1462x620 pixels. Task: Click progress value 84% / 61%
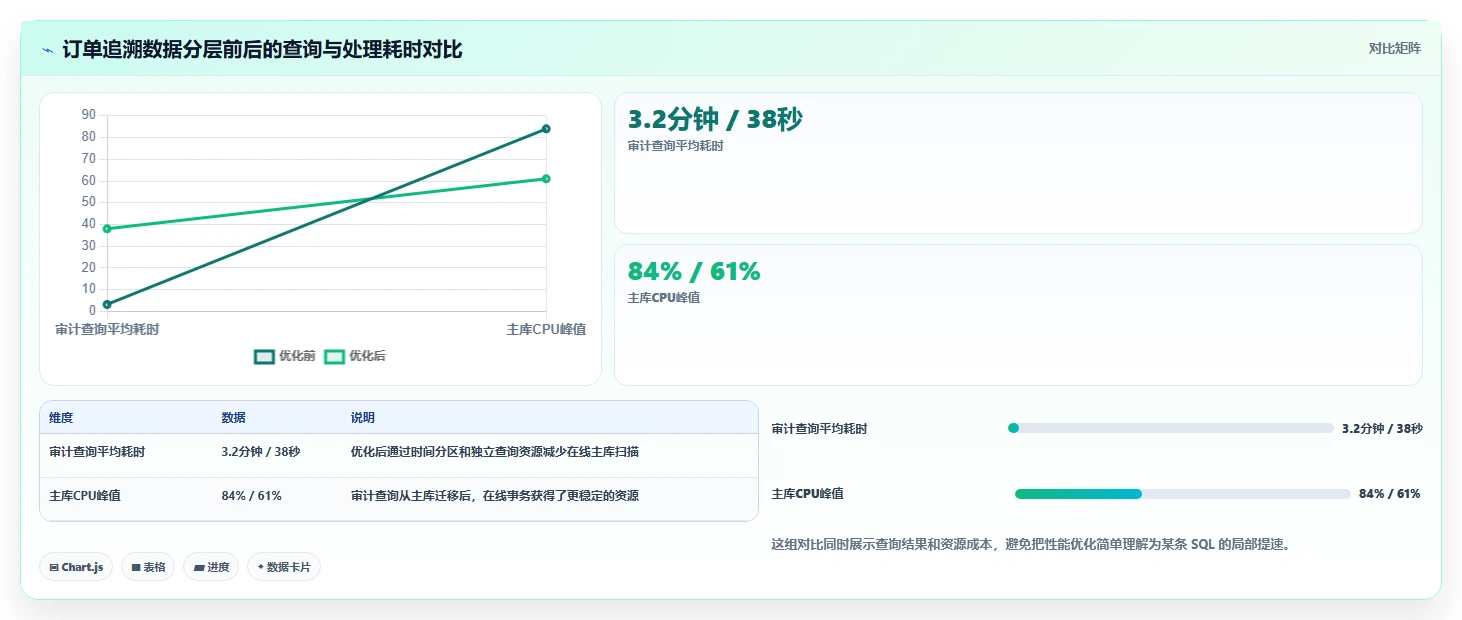[1389, 494]
